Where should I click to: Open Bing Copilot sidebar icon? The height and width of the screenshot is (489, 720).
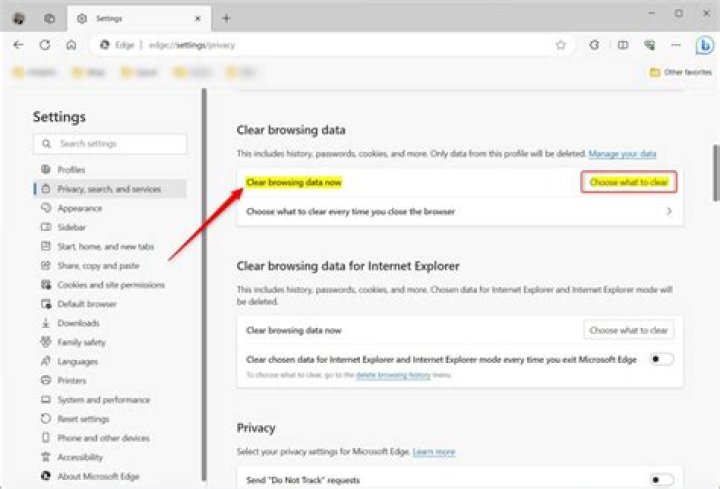704,45
